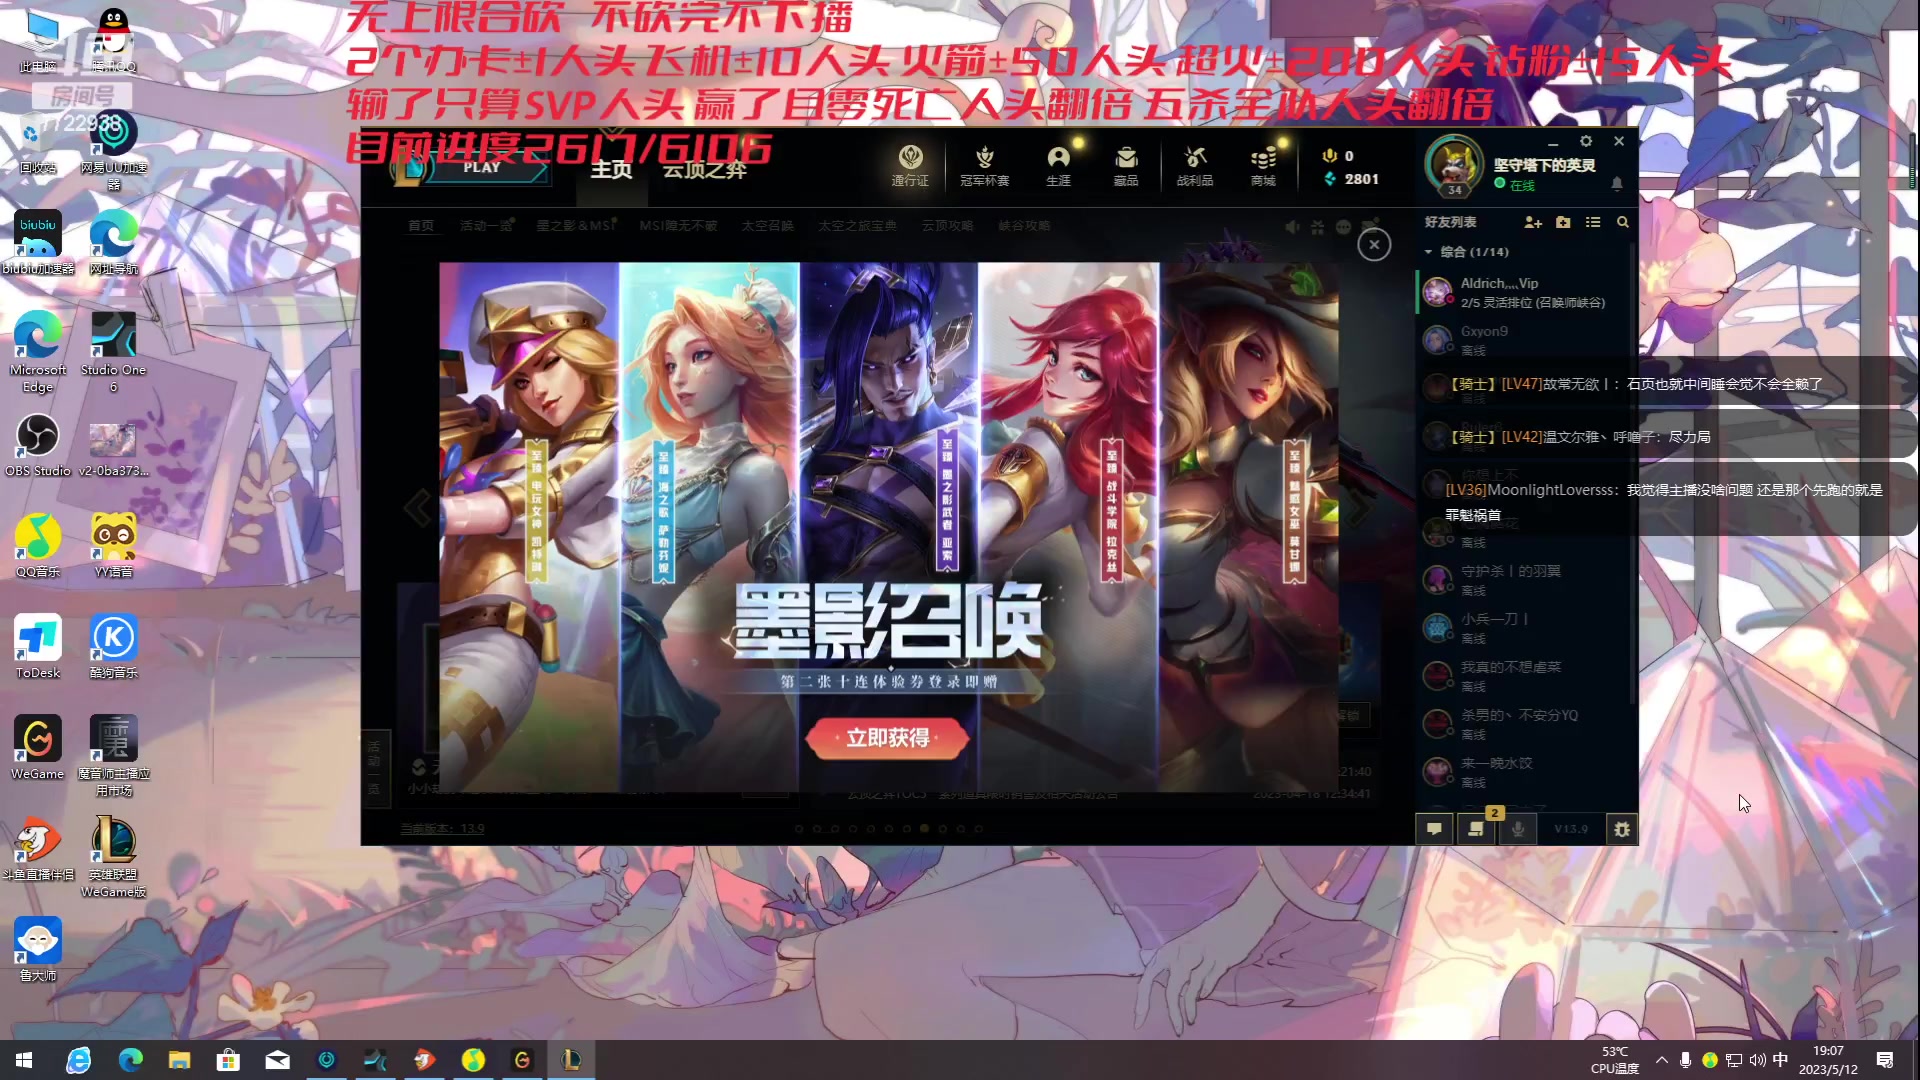Click the 2801 blue essence balance

point(1351,179)
